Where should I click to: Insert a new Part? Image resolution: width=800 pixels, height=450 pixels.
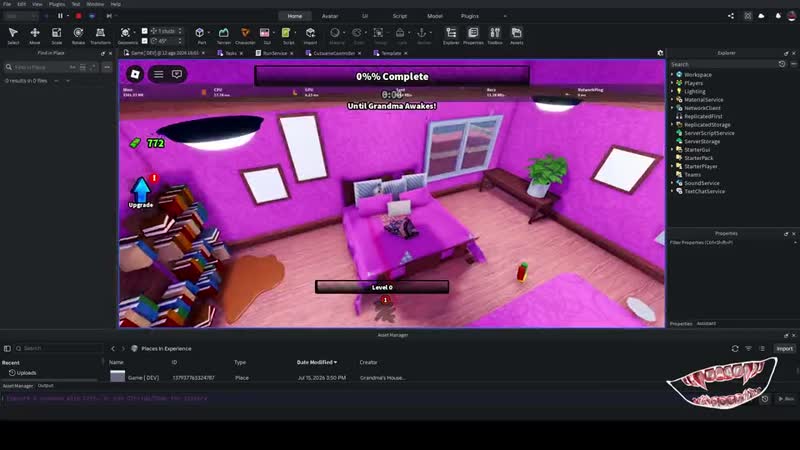pos(199,34)
